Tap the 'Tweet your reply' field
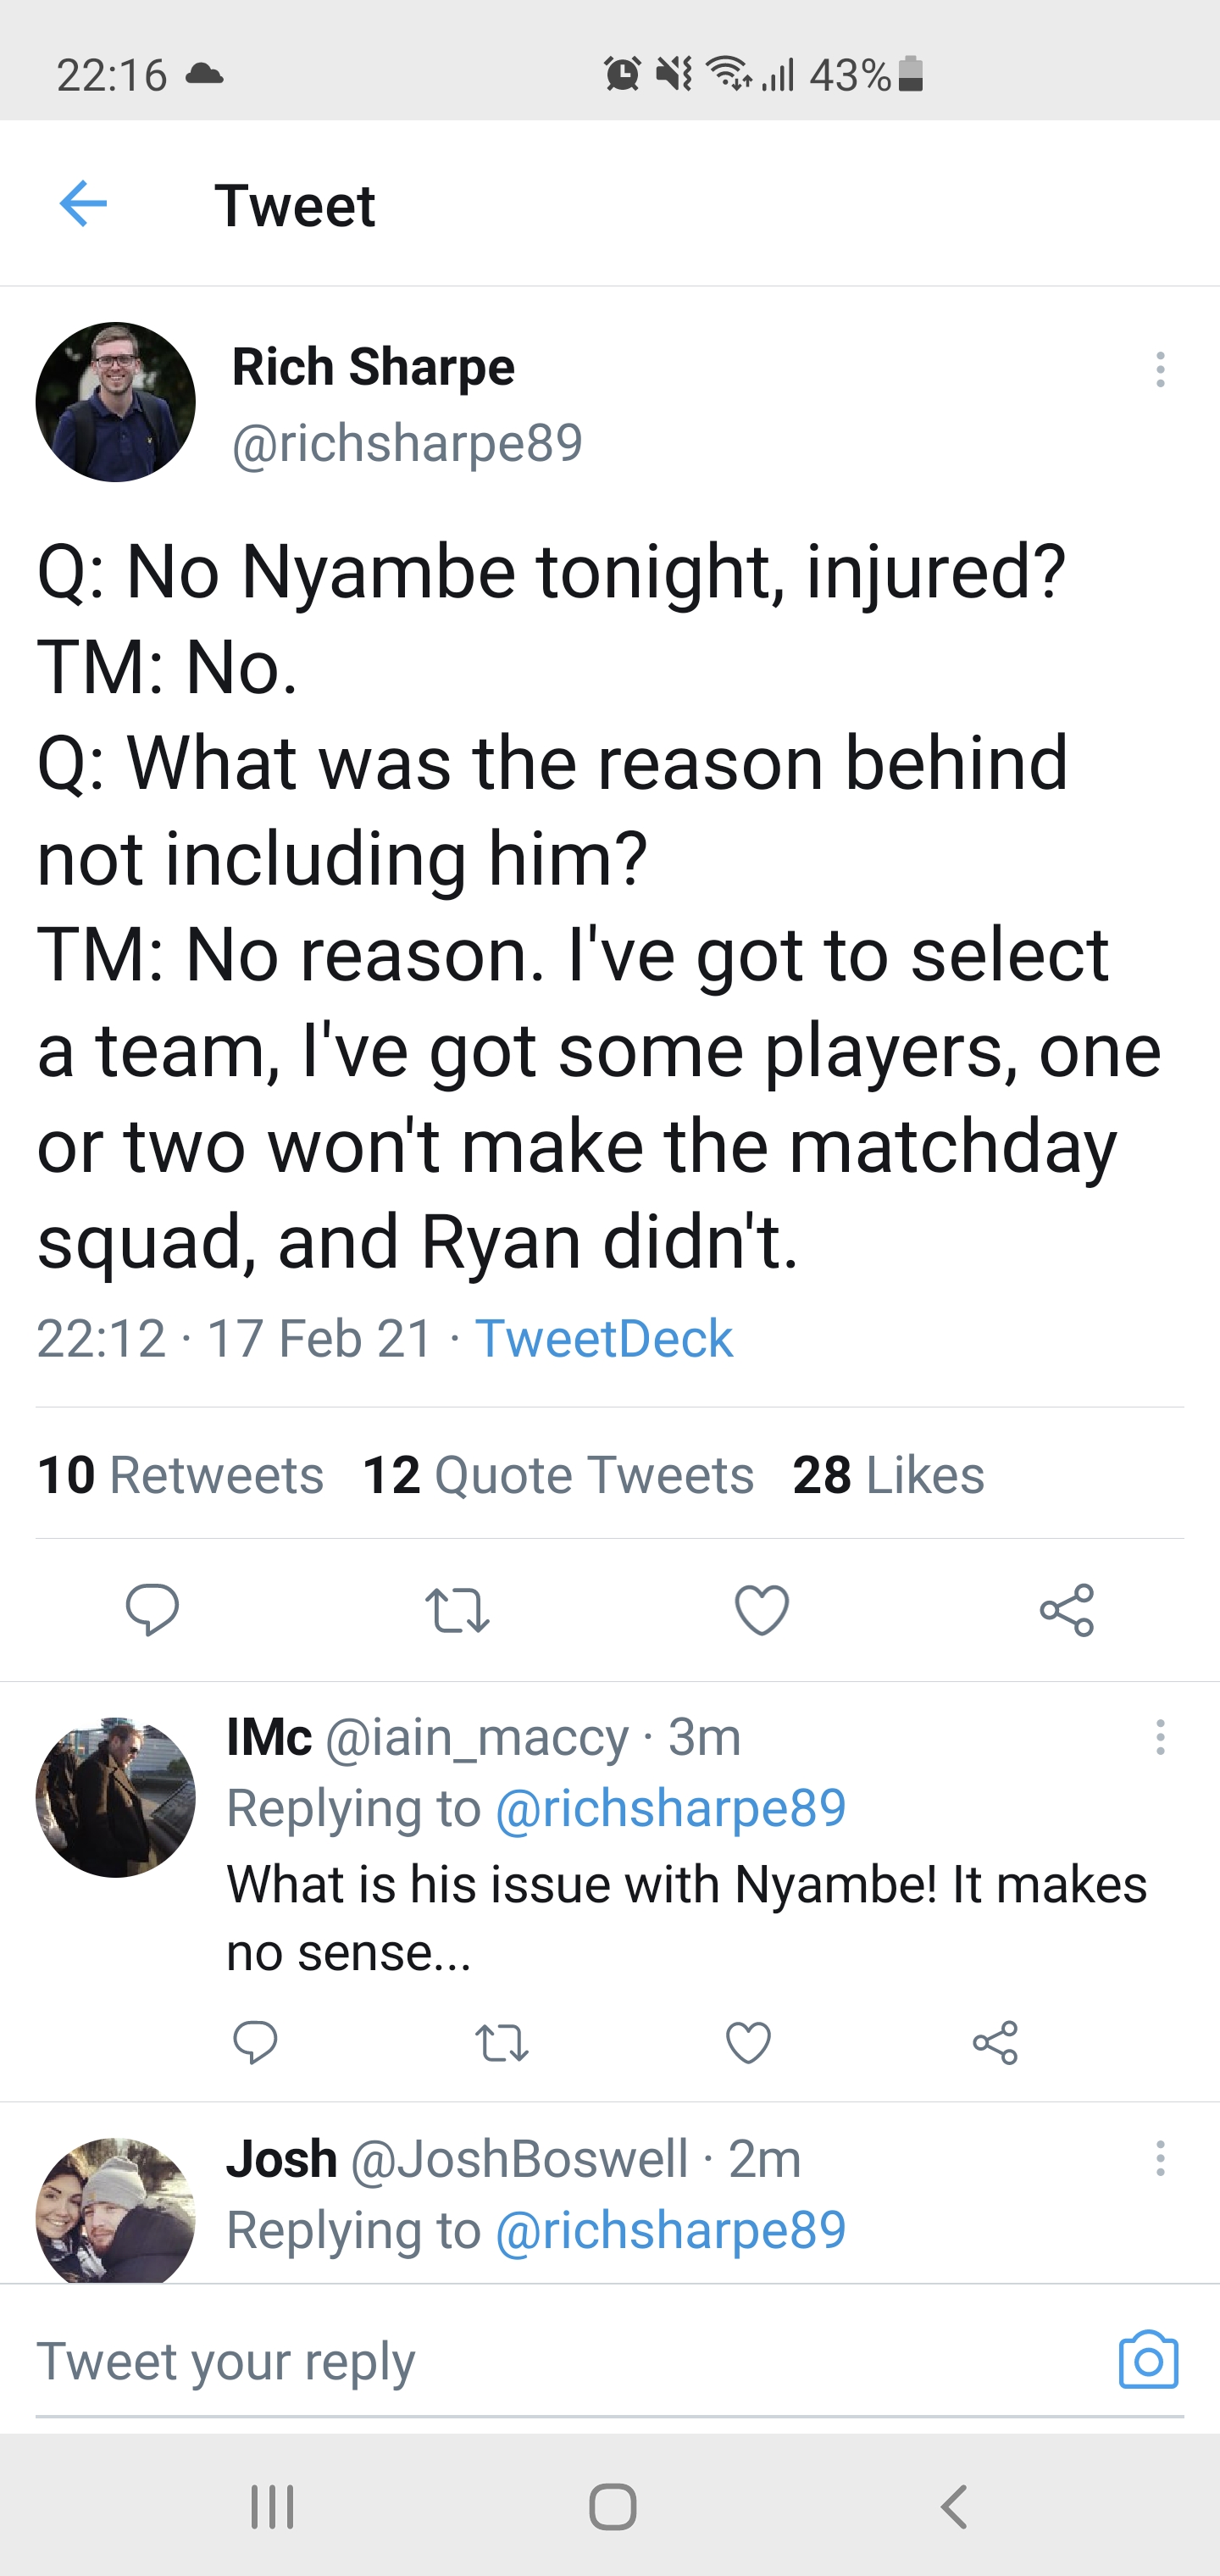Image resolution: width=1220 pixels, height=2576 pixels. 560,2362
